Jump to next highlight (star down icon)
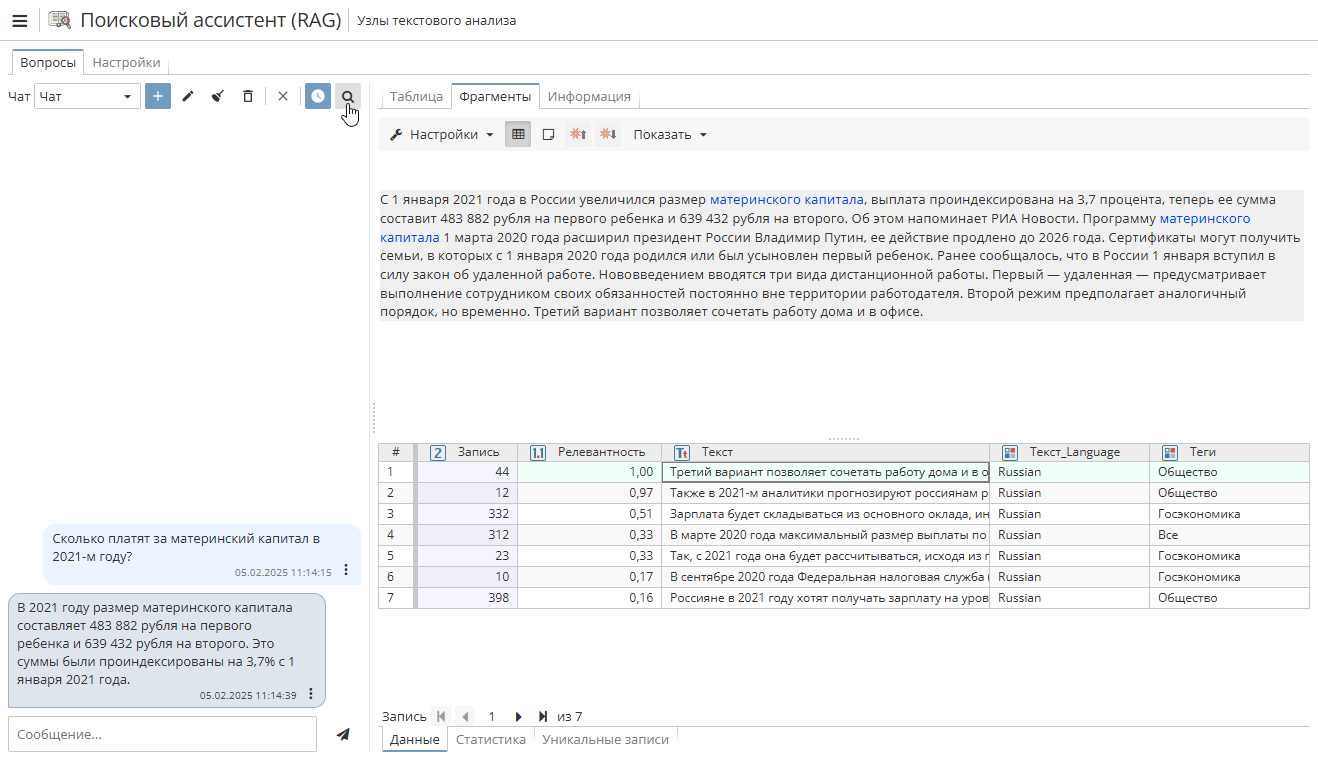Image resolution: width=1318 pixels, height=760 pixels. (608, 134)
